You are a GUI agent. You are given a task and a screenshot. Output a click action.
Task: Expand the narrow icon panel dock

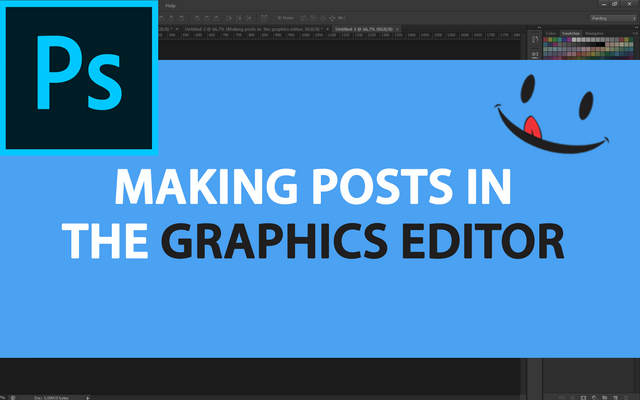539,27
